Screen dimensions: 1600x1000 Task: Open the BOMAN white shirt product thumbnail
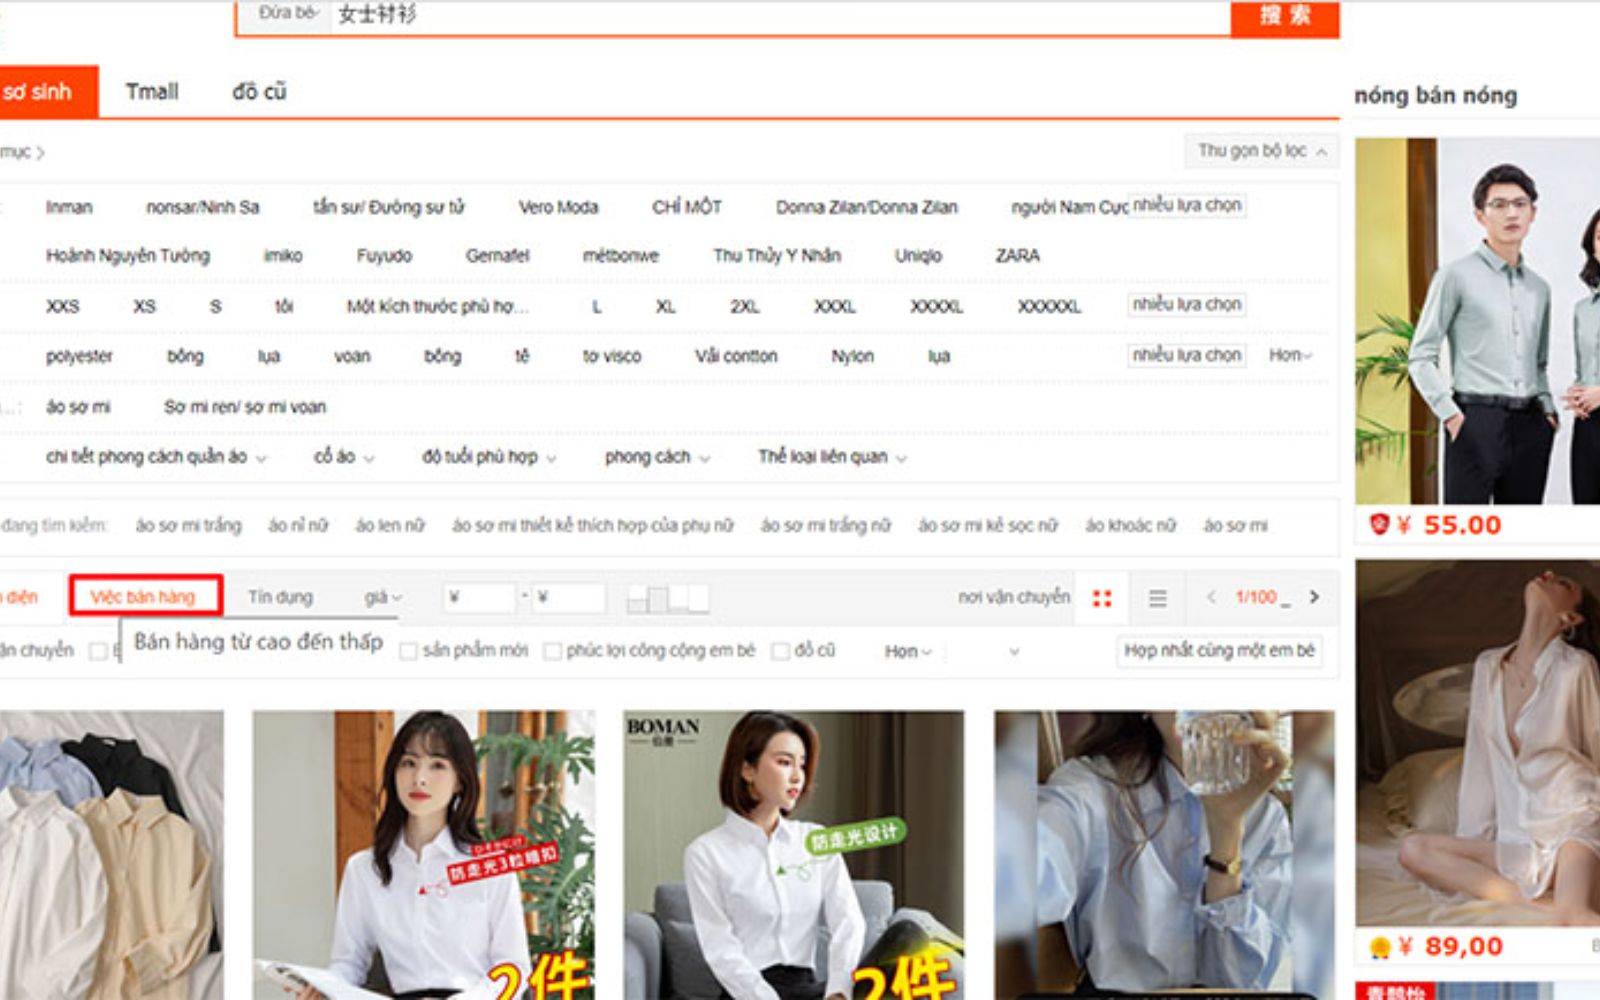pos(793,855)
